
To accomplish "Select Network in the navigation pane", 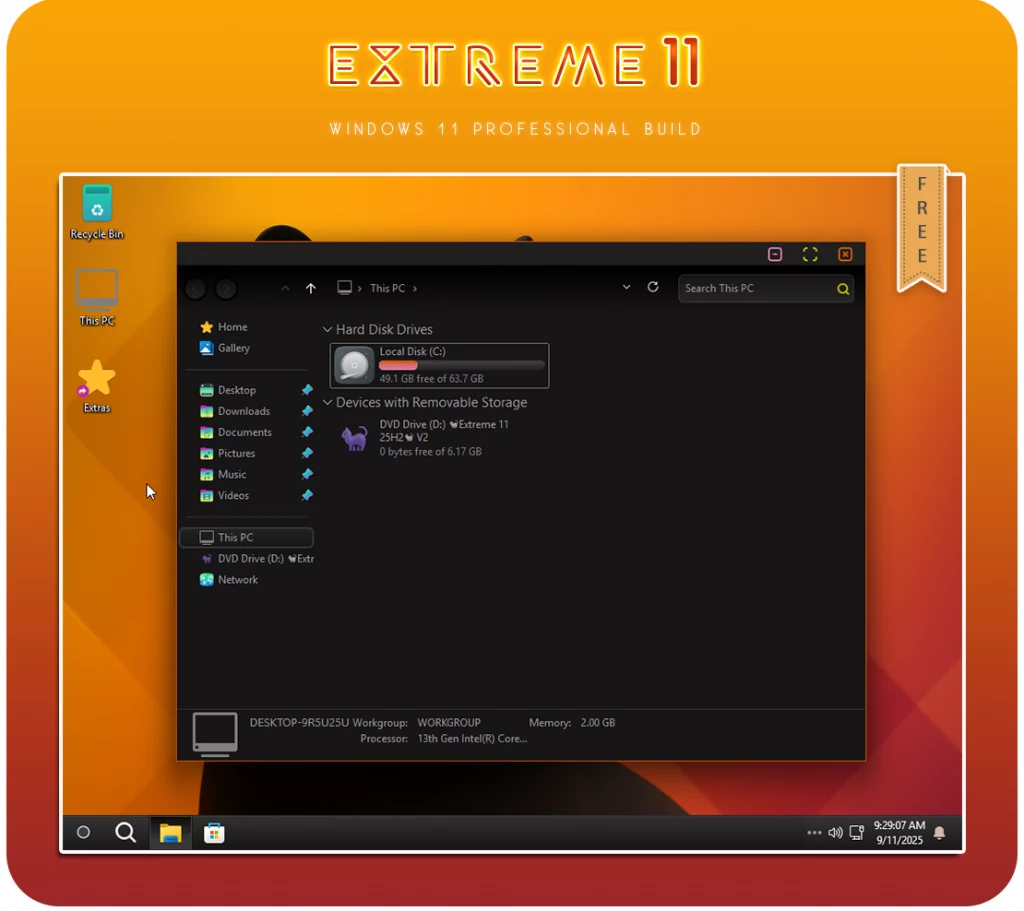I will point(237,580).
